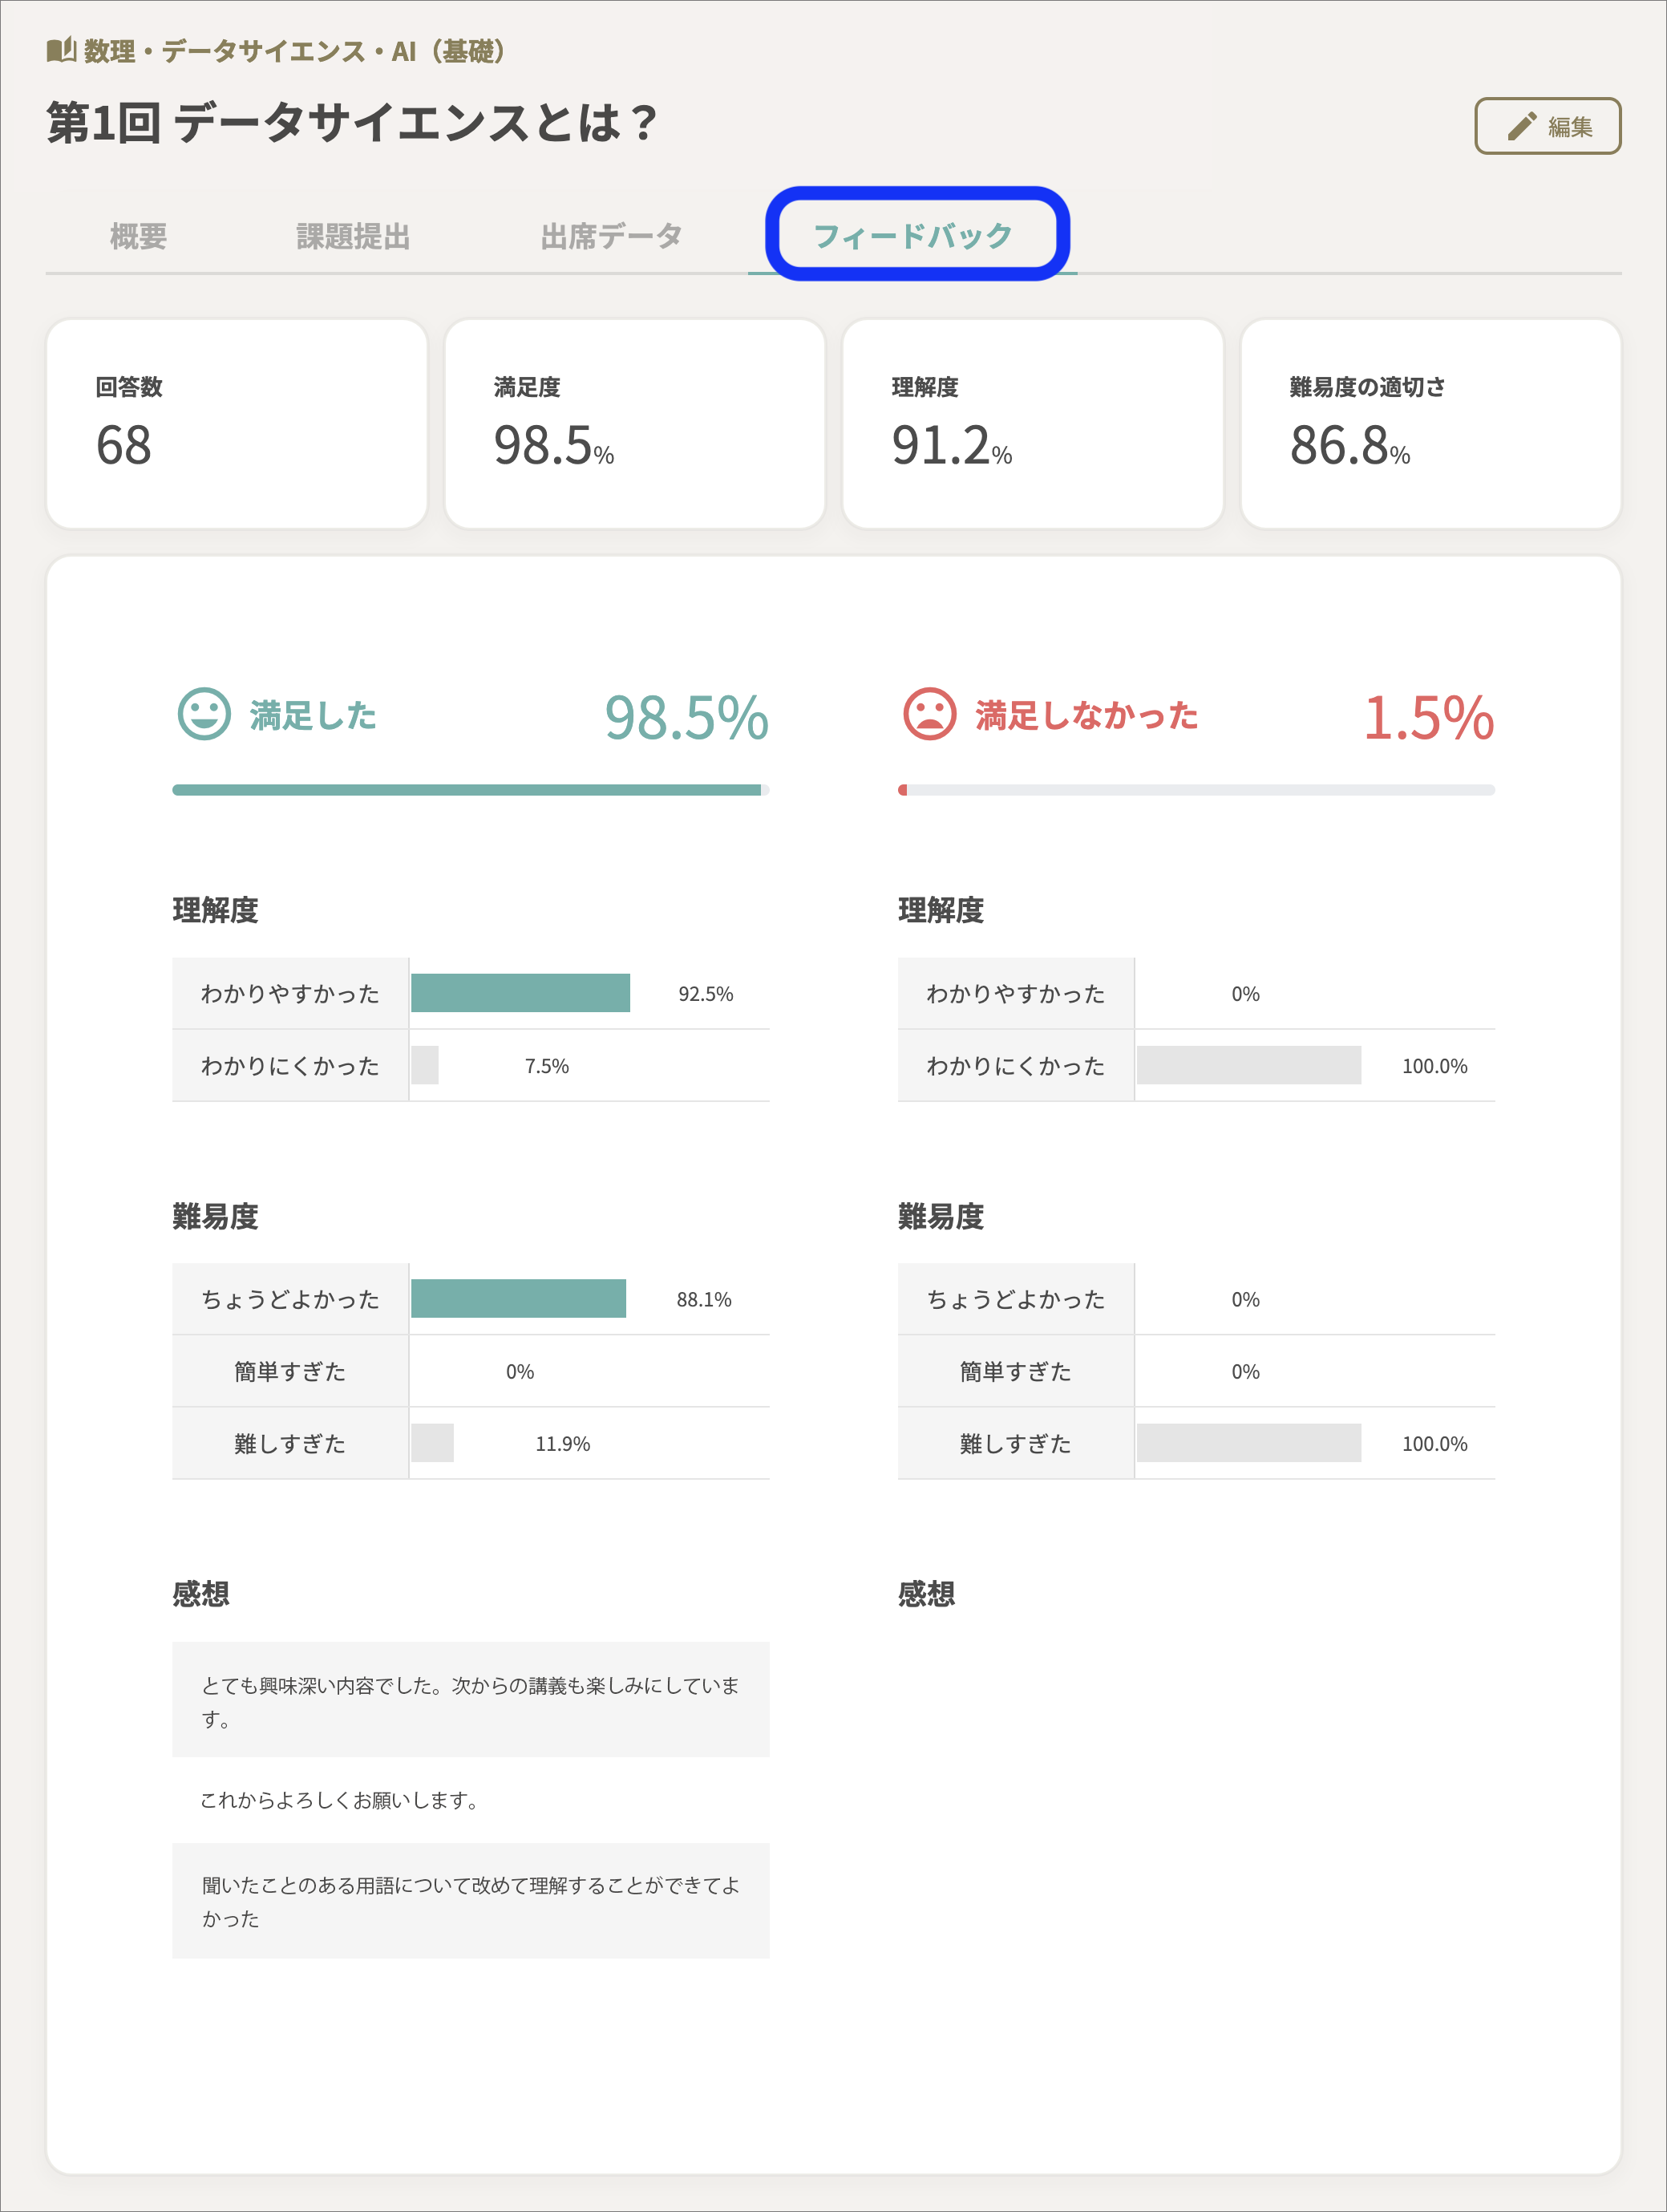Click the sad face icon for 満足しなかった
Image resolution: width=1667 pixels, height=2212 pixels.
tap(930, 714)
